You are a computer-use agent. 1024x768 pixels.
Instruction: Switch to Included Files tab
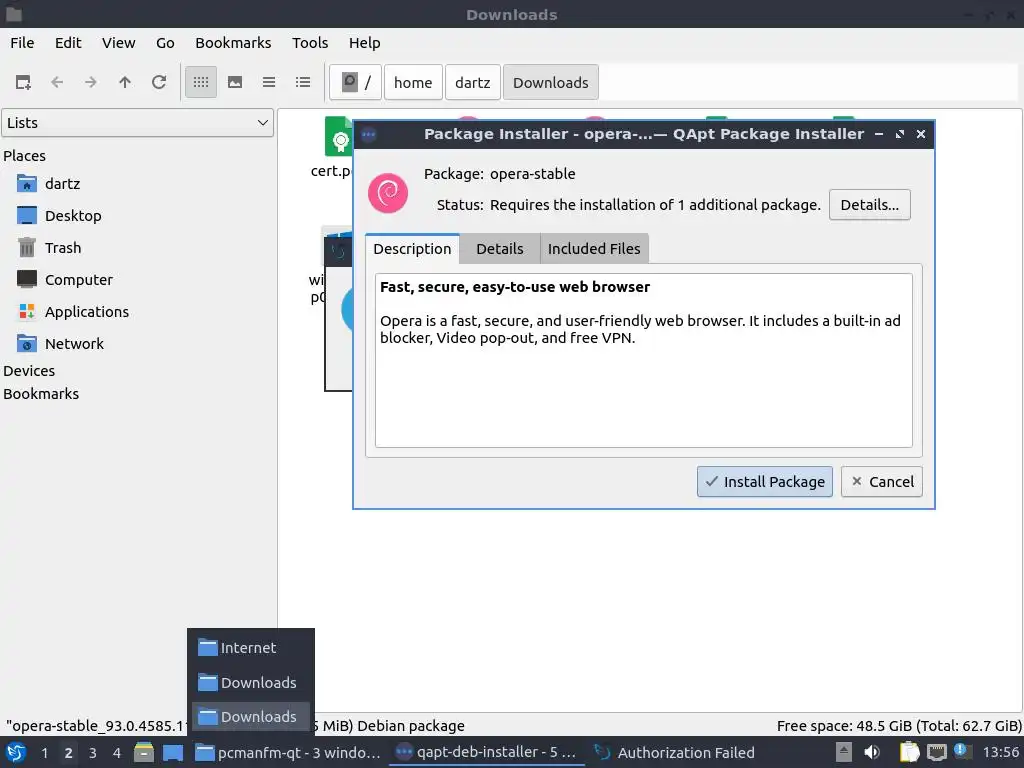coord(594,249)
